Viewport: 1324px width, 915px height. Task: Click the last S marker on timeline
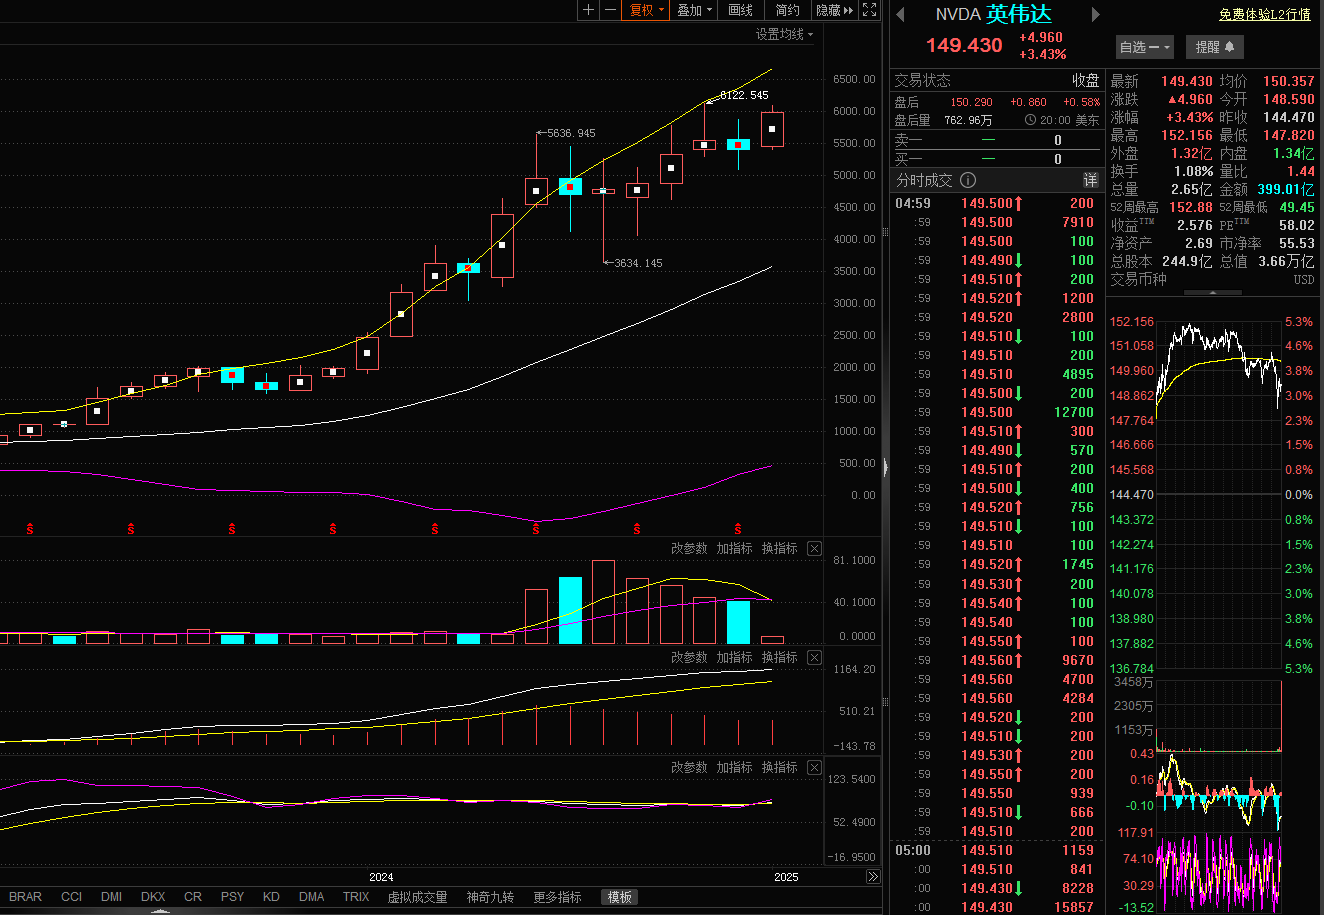738,528
